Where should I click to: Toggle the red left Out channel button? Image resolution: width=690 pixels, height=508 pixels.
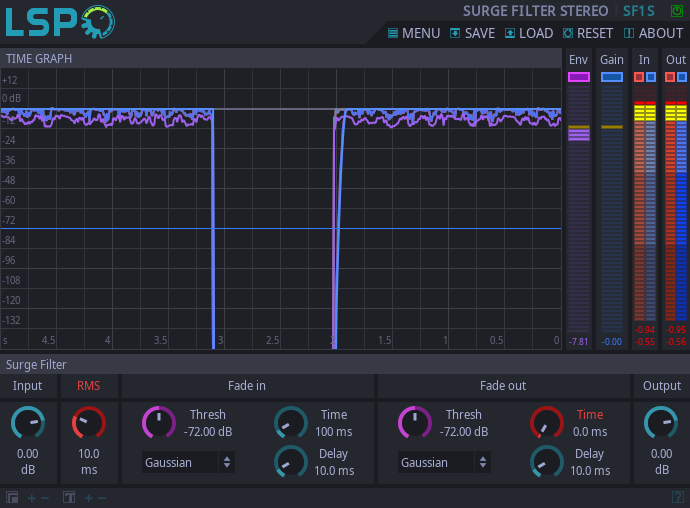tap(670, 77)
